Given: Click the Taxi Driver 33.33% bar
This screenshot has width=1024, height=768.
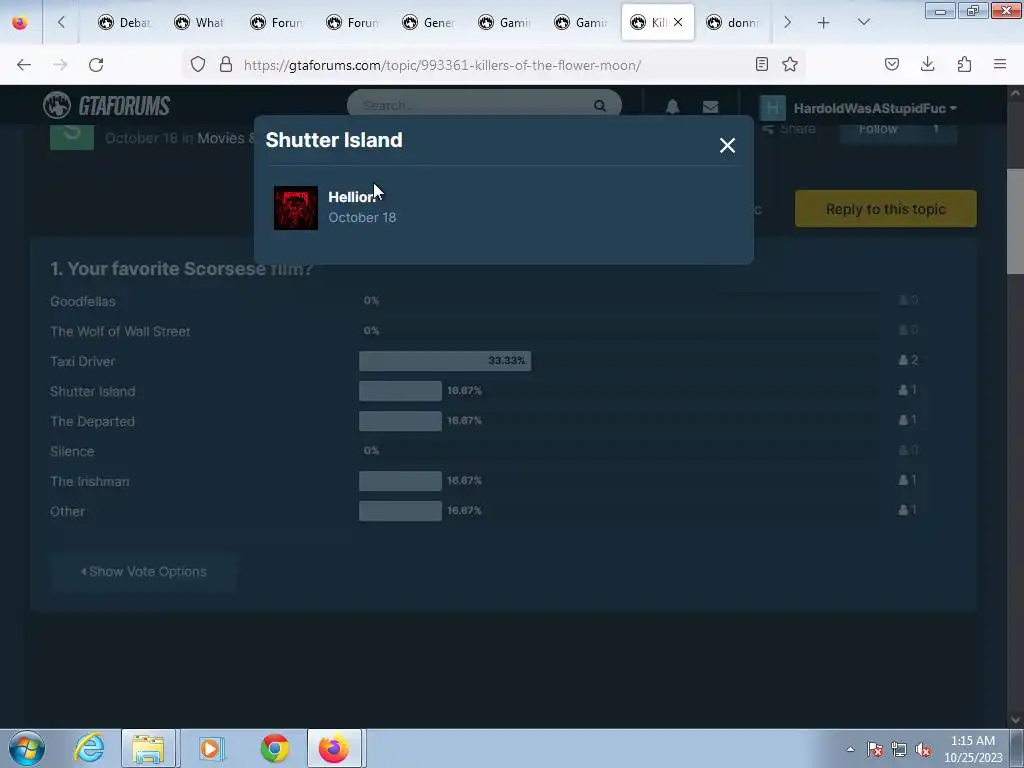Looking at the screenshot, I should [x=445, y=360].
